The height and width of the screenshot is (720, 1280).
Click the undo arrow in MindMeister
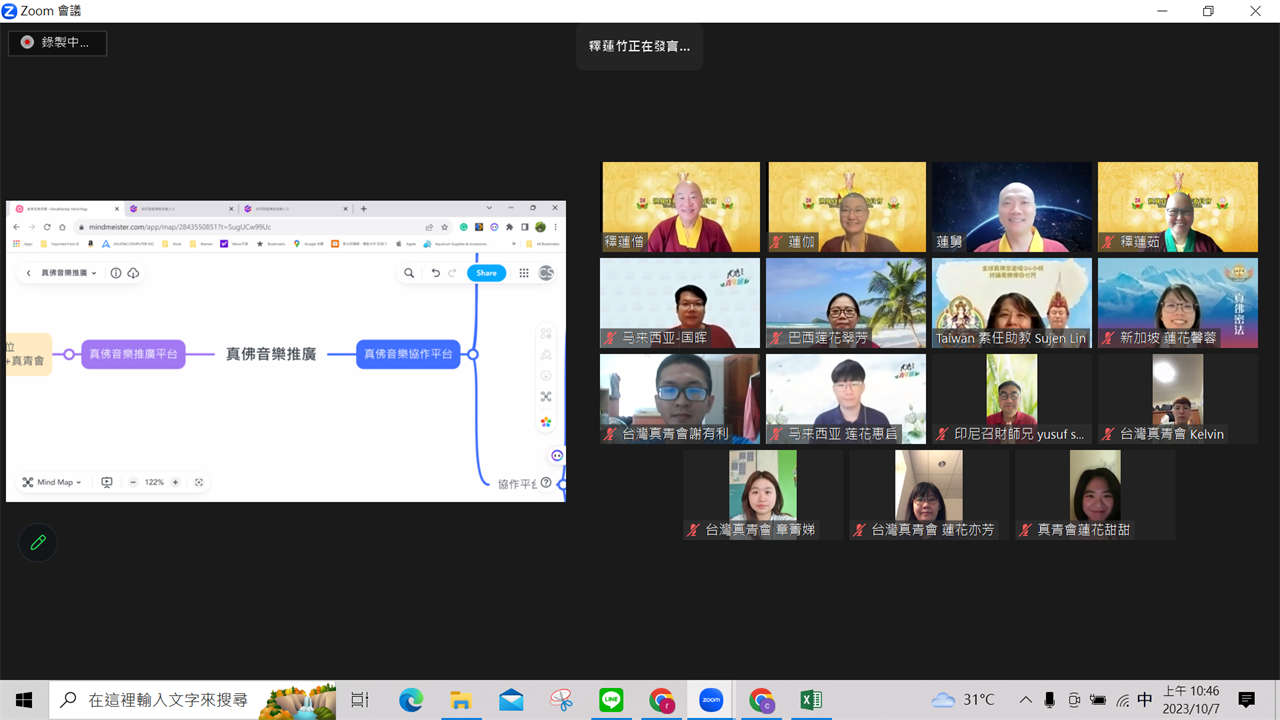pyautogui.click(x=435, y=273)
